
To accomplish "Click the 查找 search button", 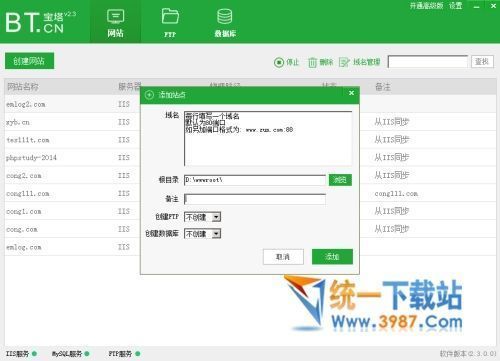I will click(x=482, y=62).
